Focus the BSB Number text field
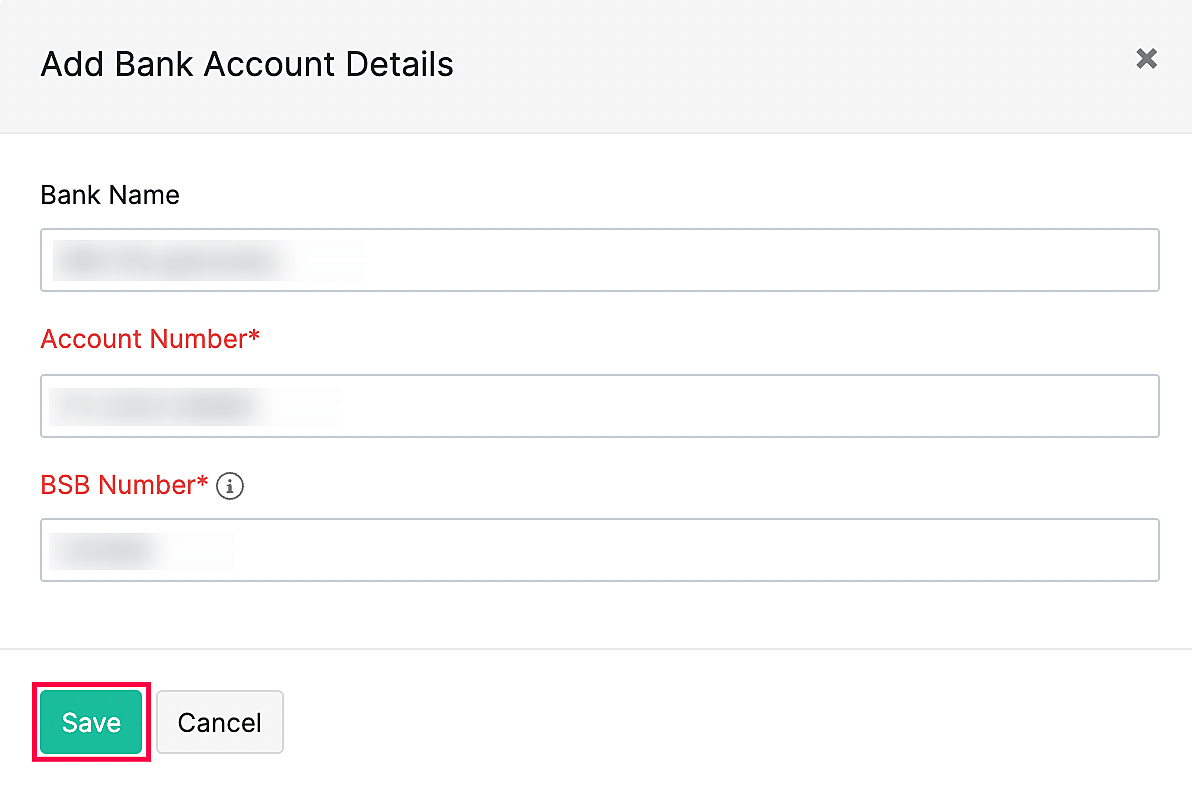Viewport: 1192px width, 794px height. (600, 550)
